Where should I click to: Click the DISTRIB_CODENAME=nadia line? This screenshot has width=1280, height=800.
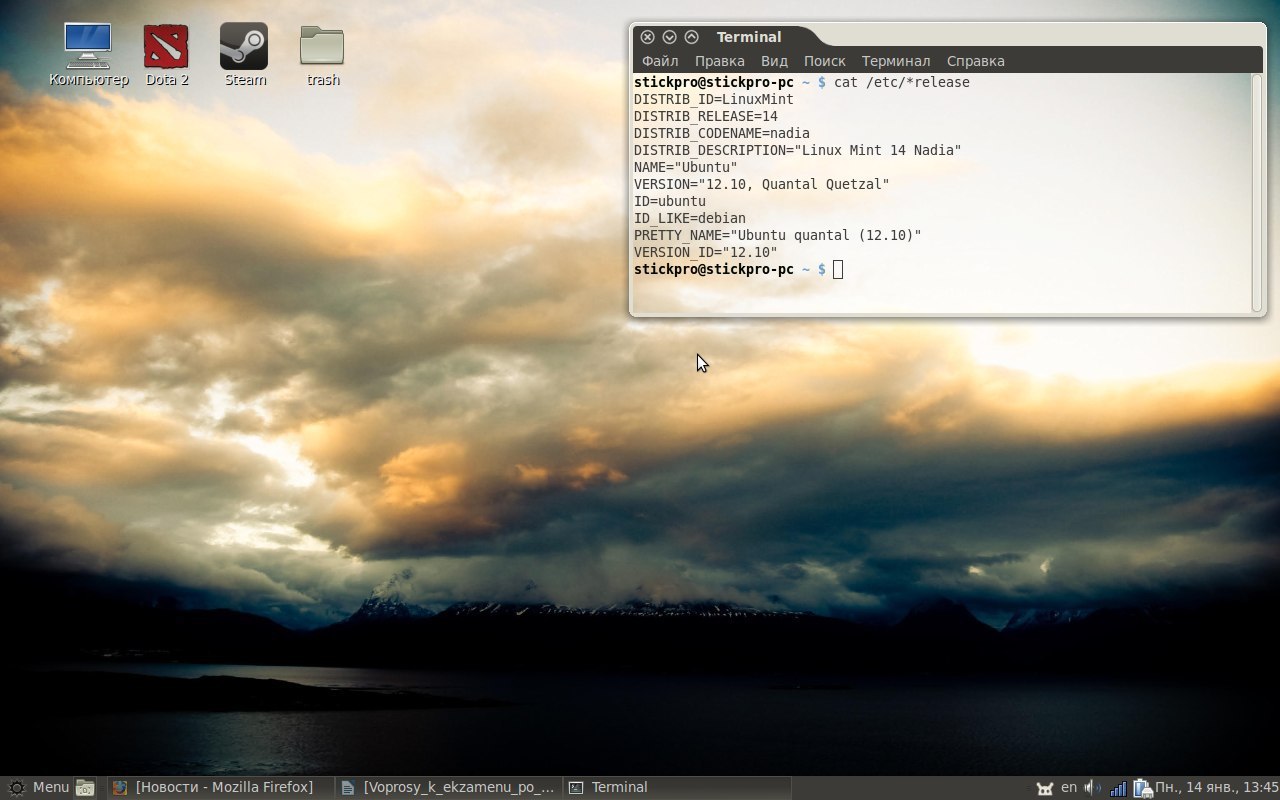[721, 133]
